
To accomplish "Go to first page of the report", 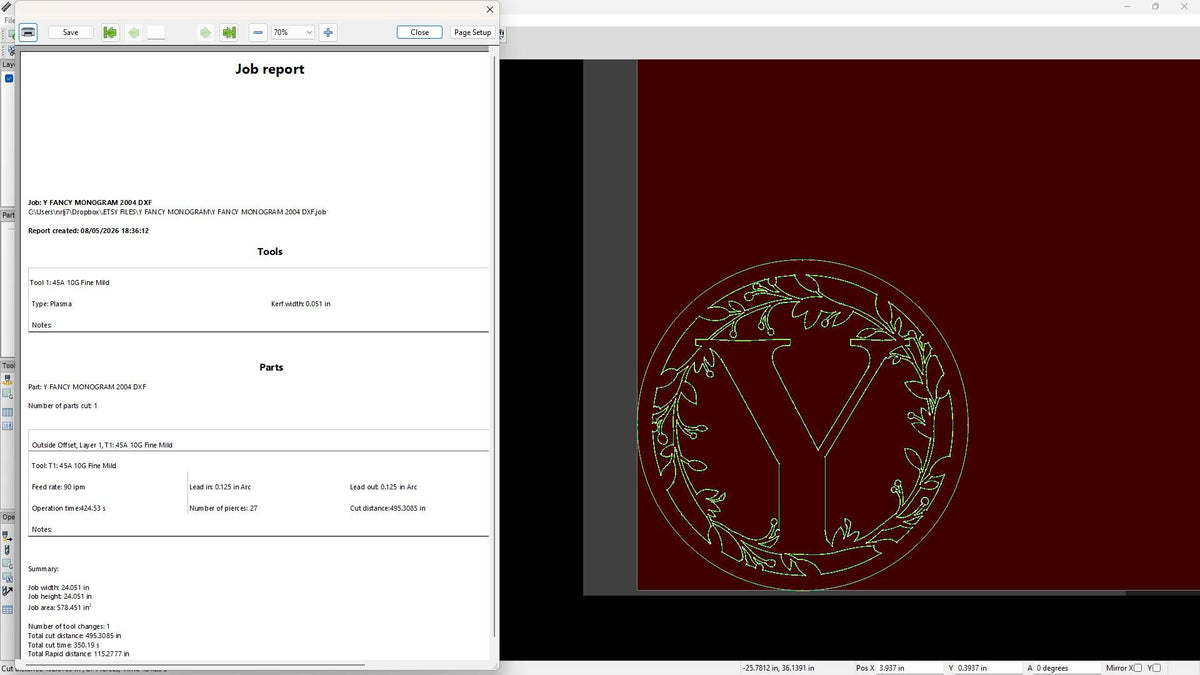I will tap(109, 32).
